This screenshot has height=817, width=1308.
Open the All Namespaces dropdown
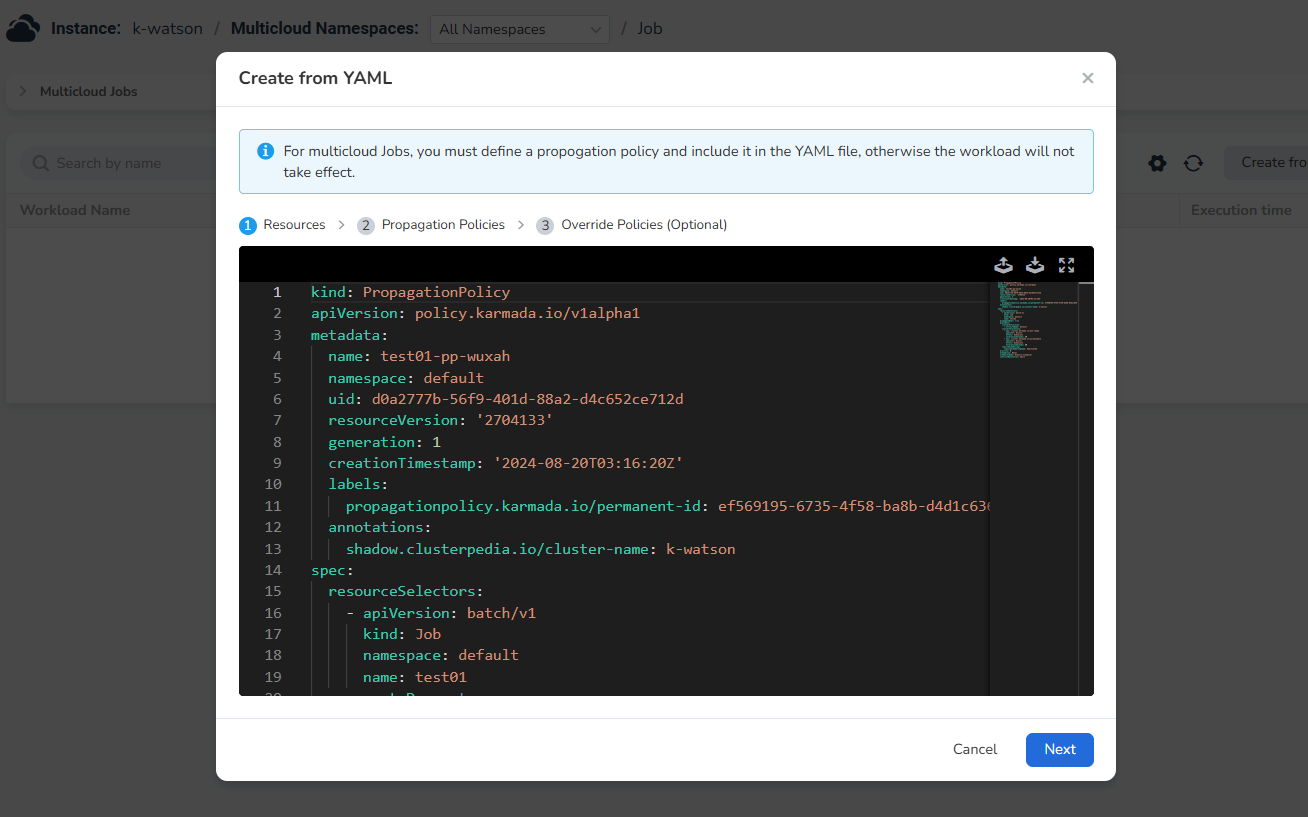519,29
